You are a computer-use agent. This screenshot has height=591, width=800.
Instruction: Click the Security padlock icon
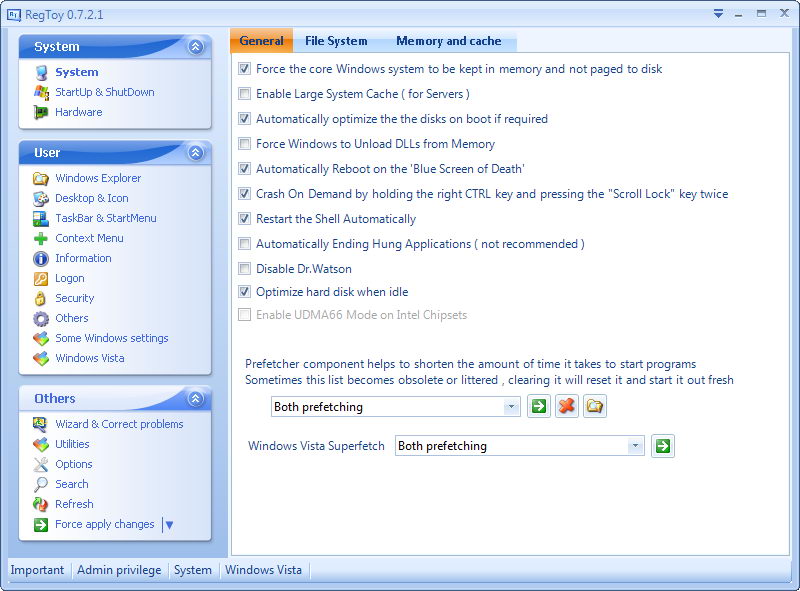41,299
